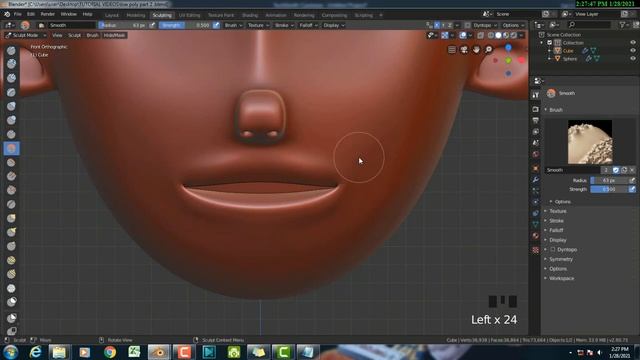This screenshot has height=360, width=640.
Task: Select the Mask brush tool
Action: 11,302
